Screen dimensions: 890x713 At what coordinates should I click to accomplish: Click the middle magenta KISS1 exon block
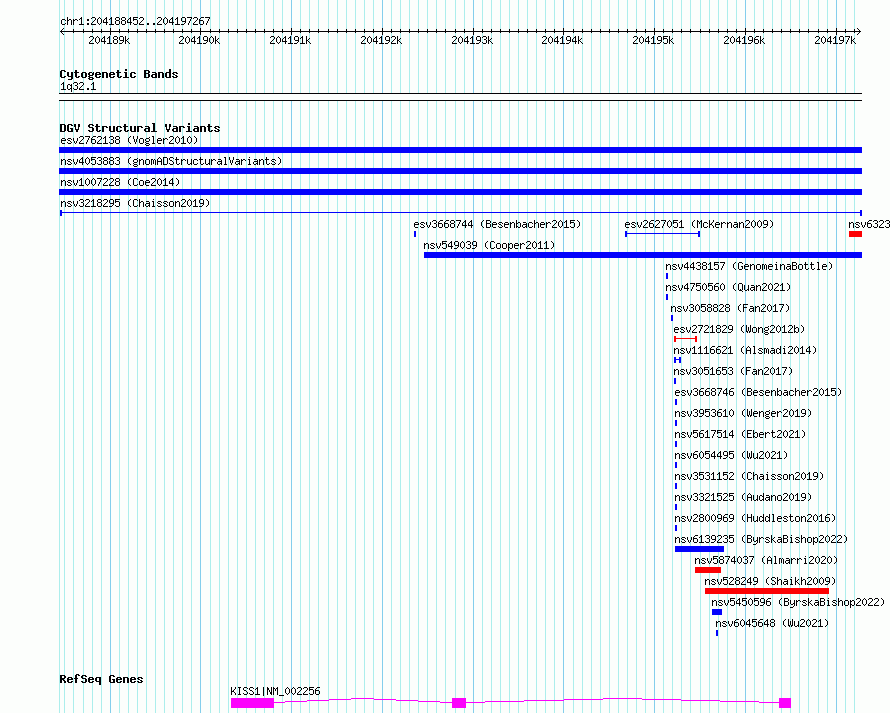coord(459,703)
